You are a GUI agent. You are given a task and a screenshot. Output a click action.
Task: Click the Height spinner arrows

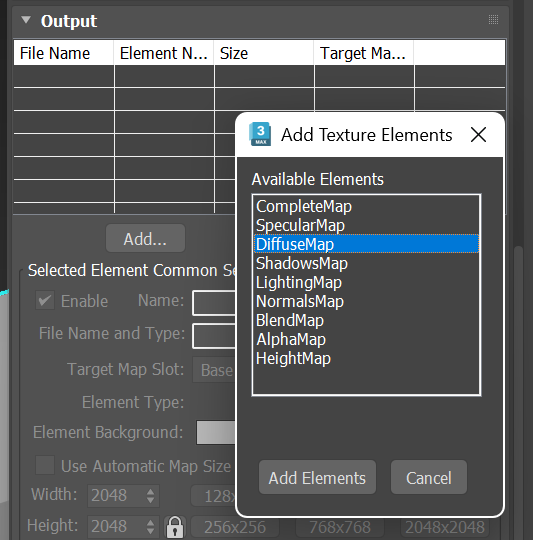[150, 527]
